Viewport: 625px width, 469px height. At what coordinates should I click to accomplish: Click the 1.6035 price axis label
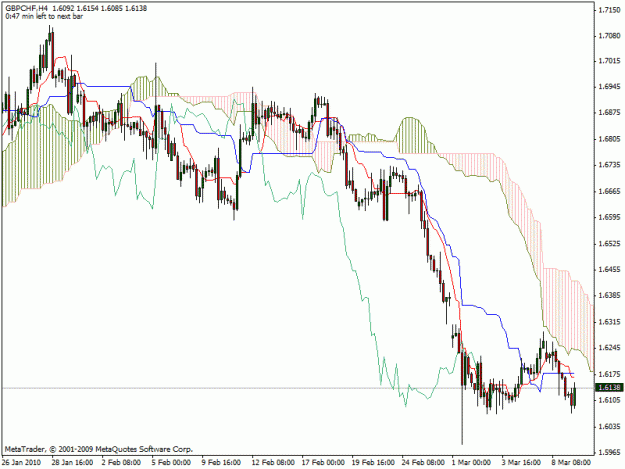tap(609, 426)
